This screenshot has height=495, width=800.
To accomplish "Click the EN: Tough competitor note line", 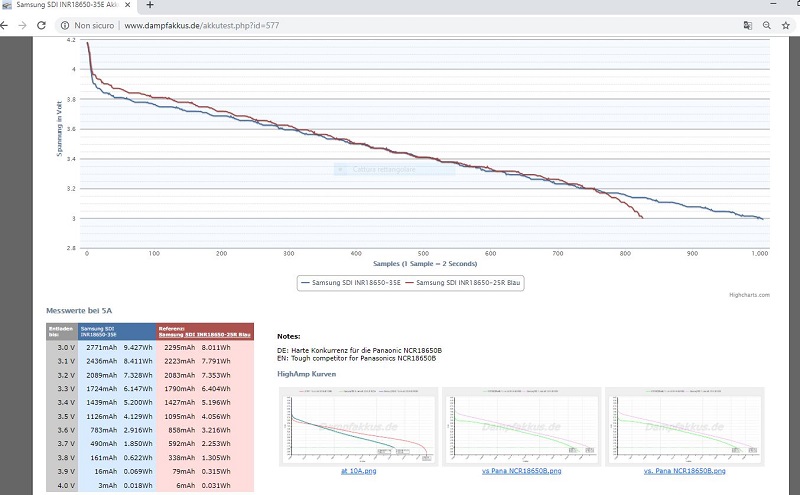I will pos(356,358).
